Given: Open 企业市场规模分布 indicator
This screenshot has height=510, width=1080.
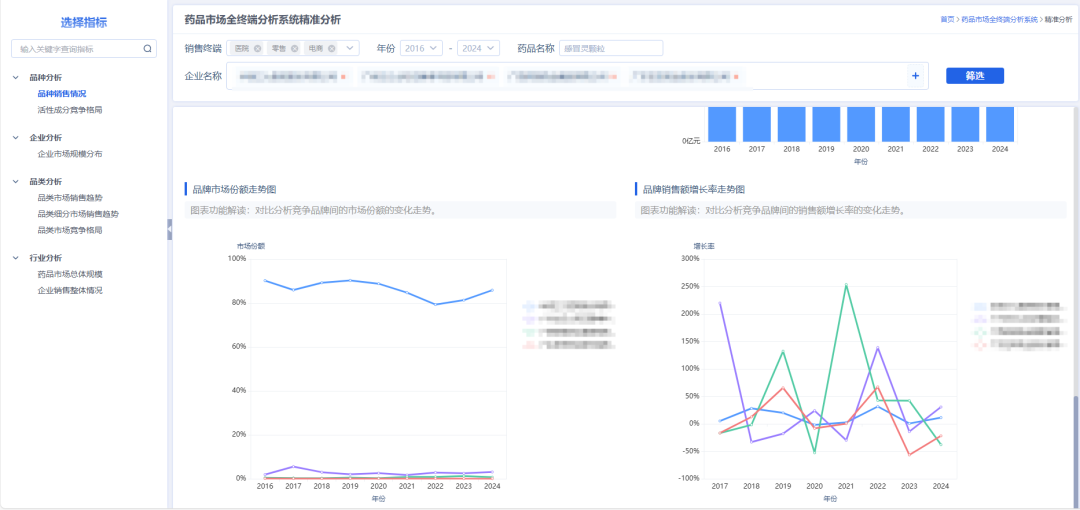Looking at the screenshot, I should click(x=70, y=154).
